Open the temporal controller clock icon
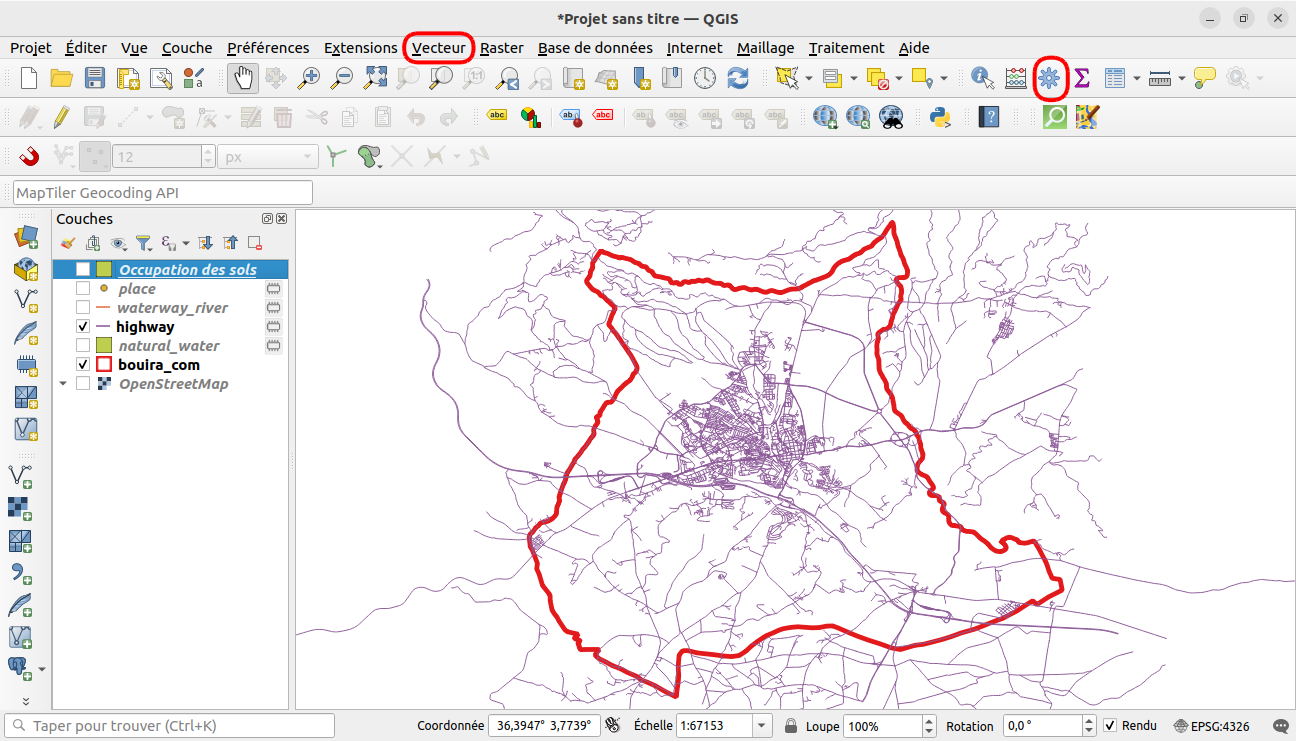Image resolution: width=1296 pixels, height=741 pixels. pos(705,78)
